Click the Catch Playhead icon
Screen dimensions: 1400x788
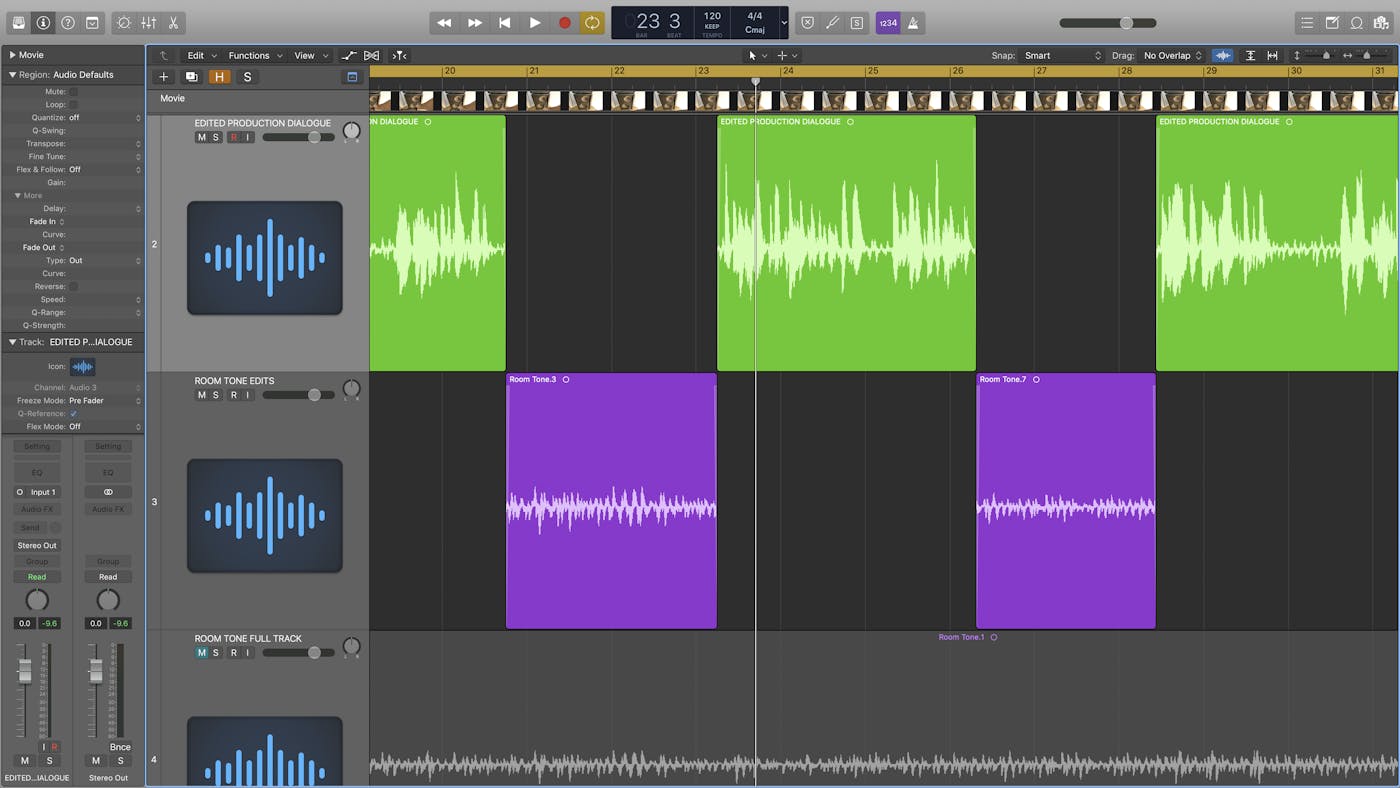tap(399, 55)
